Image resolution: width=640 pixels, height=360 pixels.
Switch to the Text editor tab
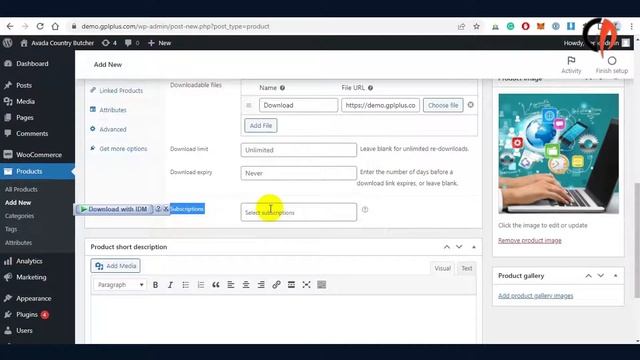[467, 268]
